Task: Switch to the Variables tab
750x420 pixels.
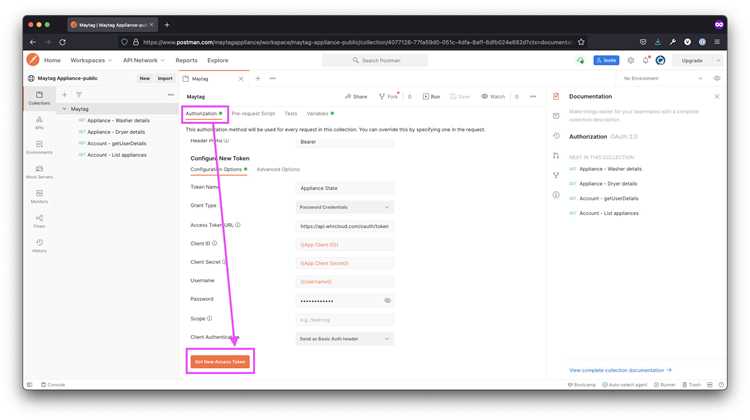Action: pyautogui.click(x=320, y=113)
